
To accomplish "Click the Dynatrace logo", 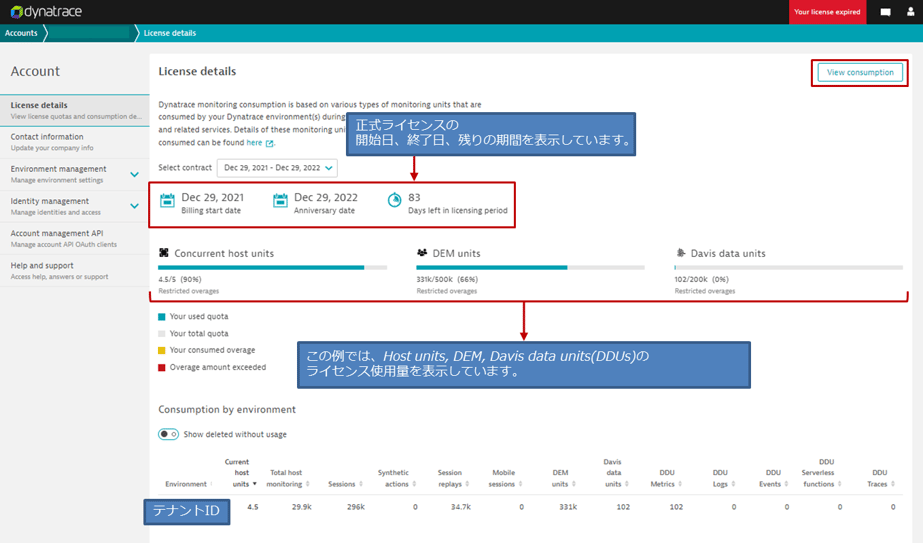I will pyautogui.click(x=46, y=12).
